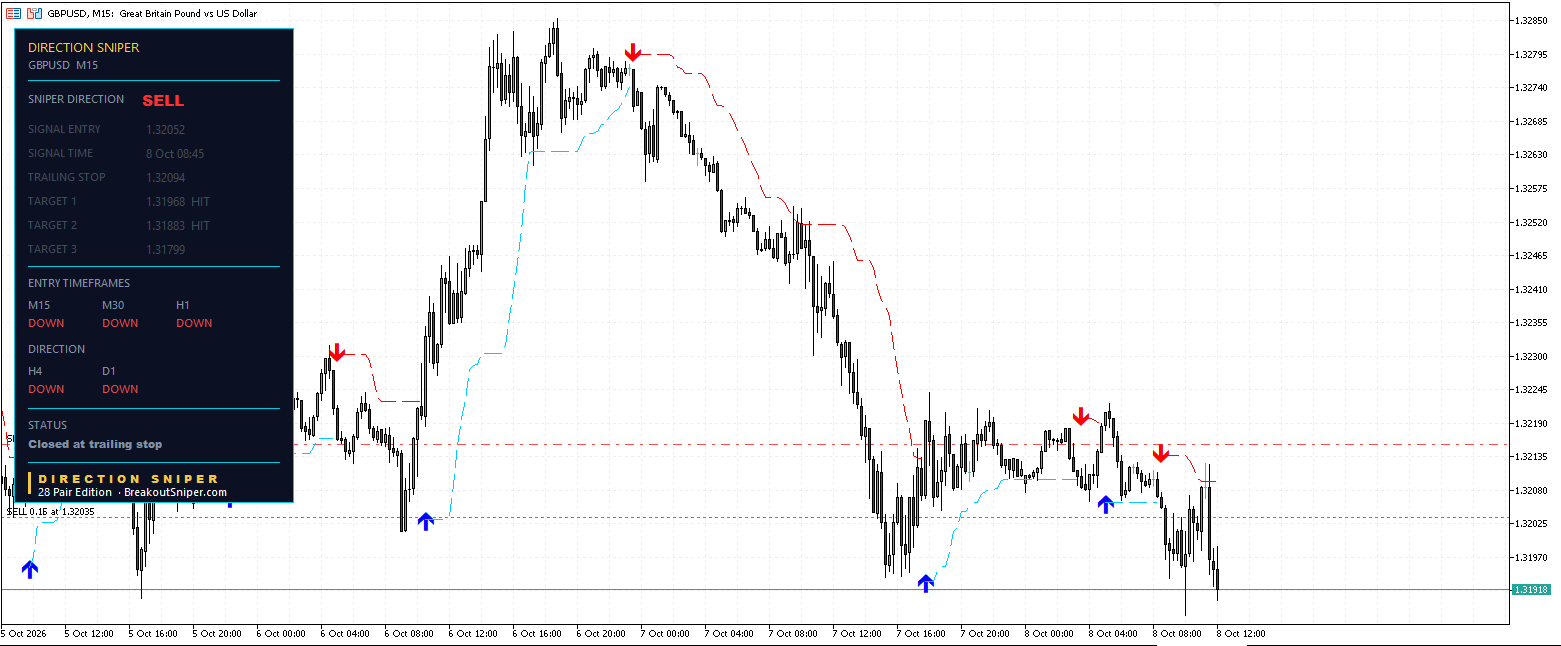Click the '7 Oct 16:00' time axis label

click(921, 633)
